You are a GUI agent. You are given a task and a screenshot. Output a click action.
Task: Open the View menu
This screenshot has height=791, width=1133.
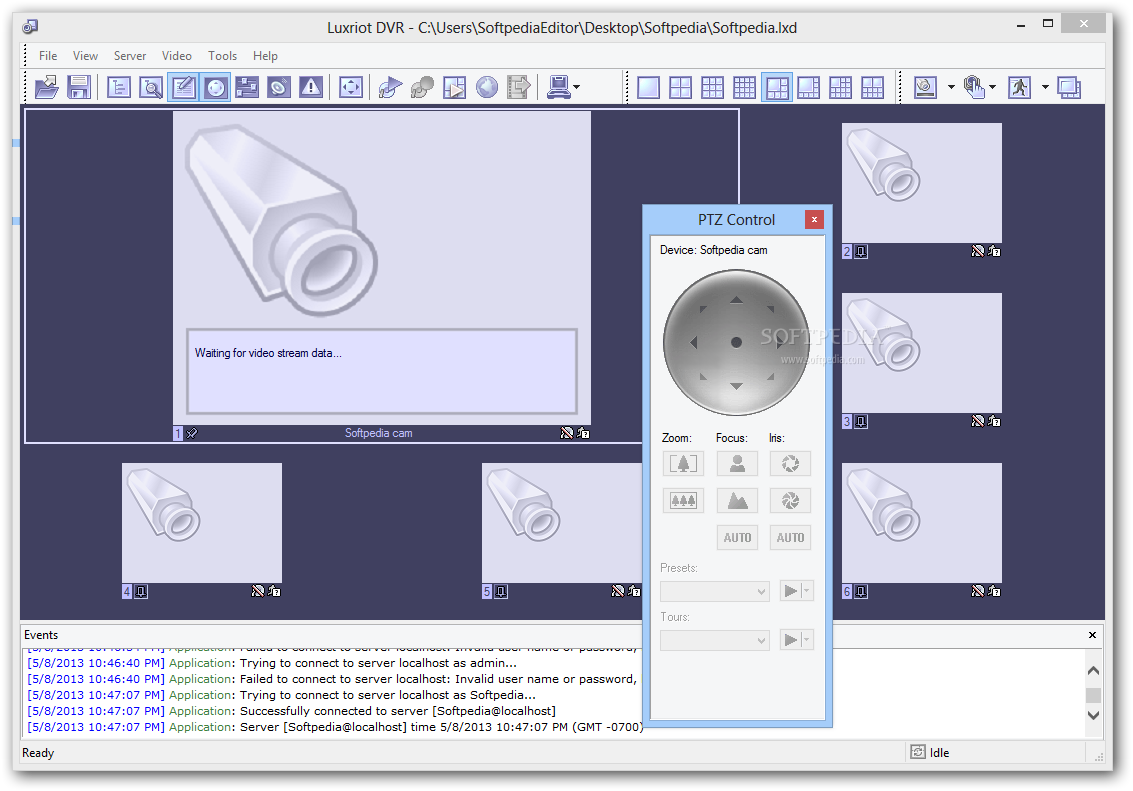[85, 56]
